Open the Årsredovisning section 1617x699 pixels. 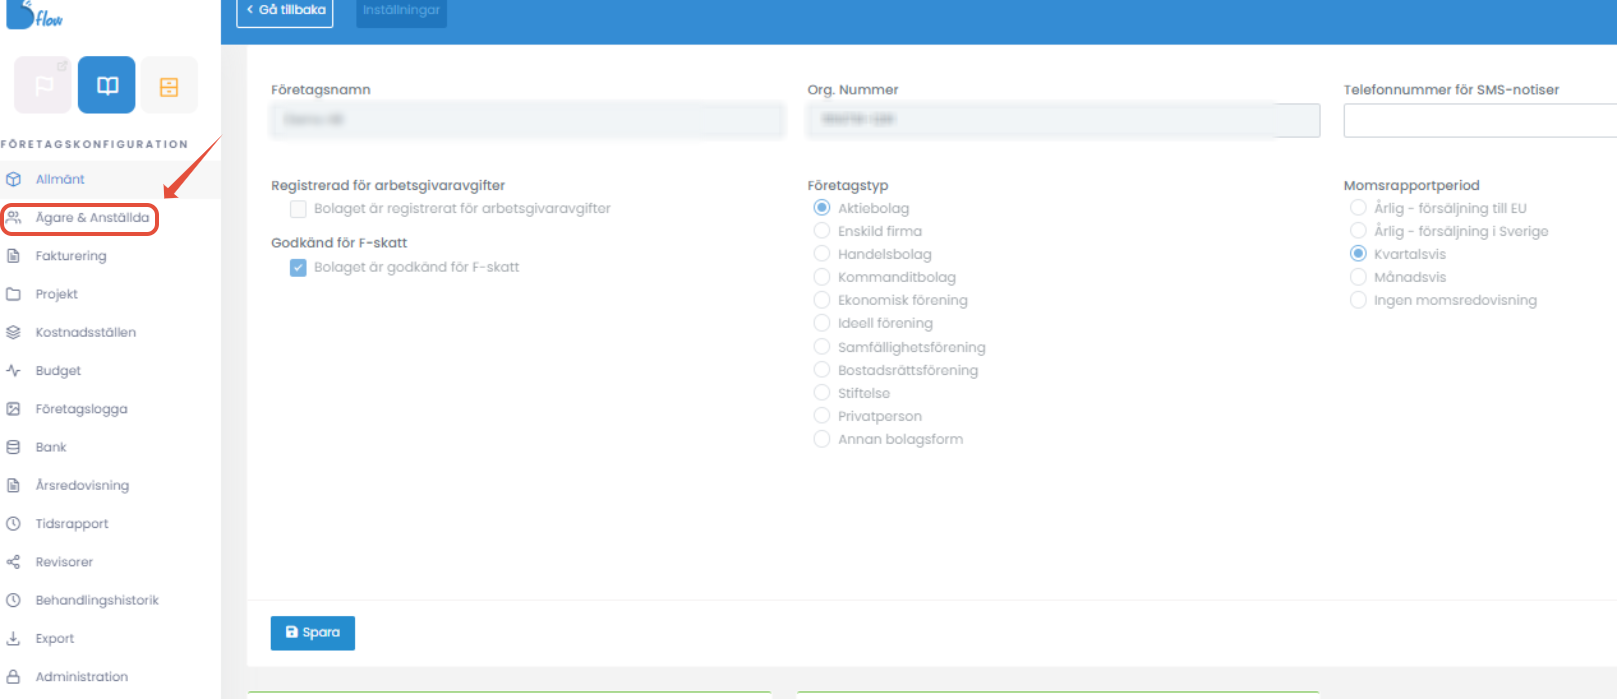pos(82,485)
